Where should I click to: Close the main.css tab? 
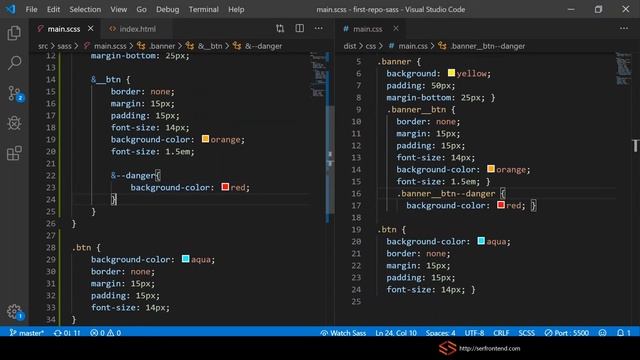click(396, 29)
